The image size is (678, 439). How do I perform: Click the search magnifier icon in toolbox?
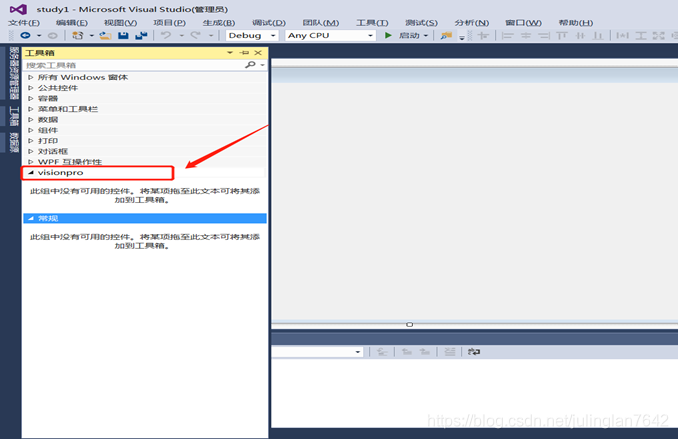250,65
